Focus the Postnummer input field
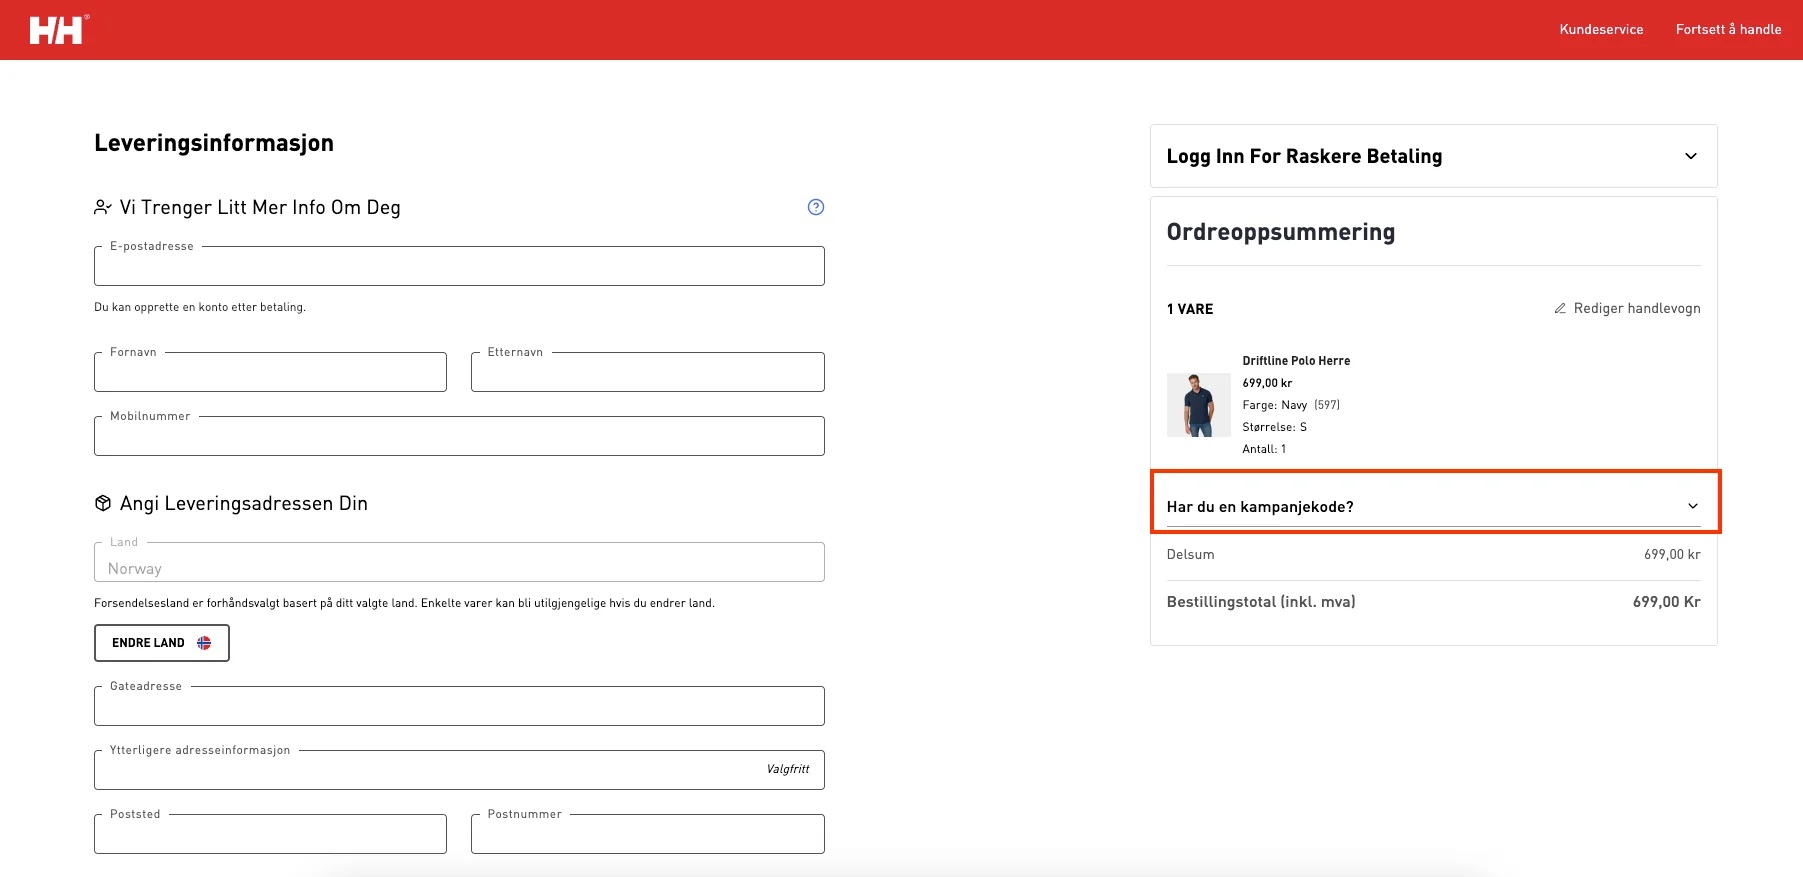 point(648,834)
